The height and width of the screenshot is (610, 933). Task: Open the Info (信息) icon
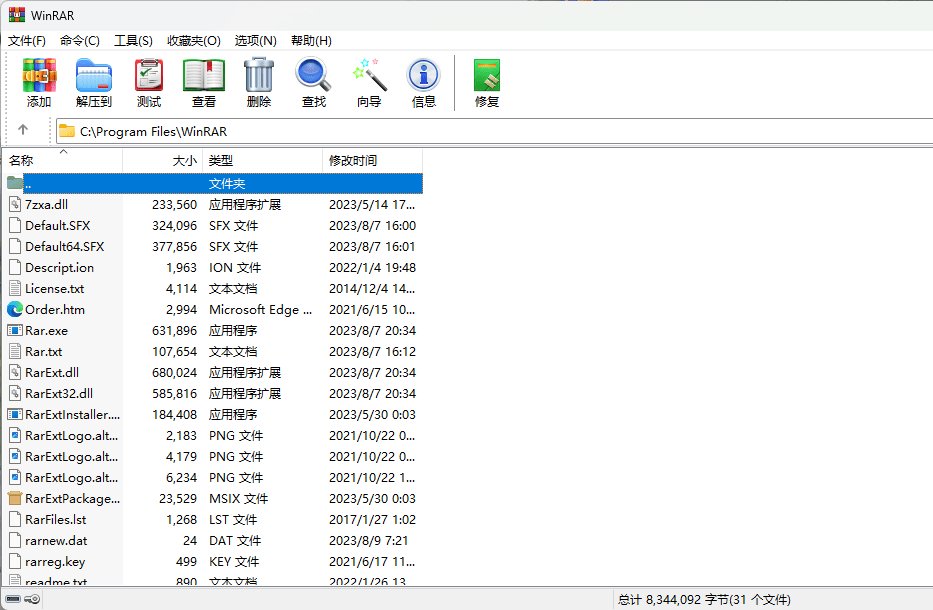[x=424, y=75]
